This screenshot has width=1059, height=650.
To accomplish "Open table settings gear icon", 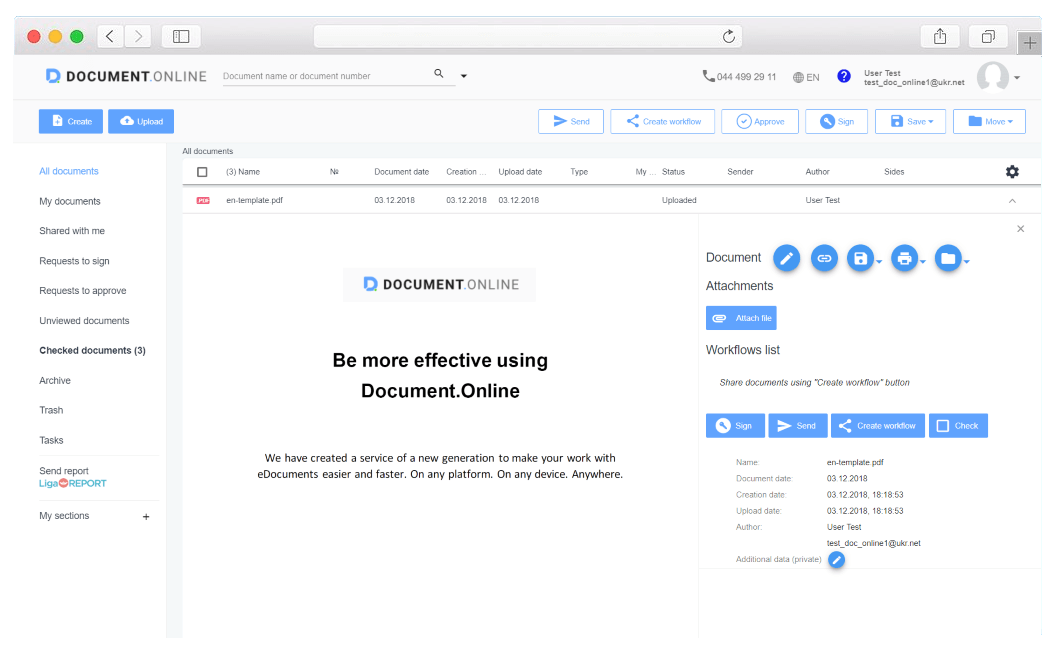I will [x=1012, y=172].
